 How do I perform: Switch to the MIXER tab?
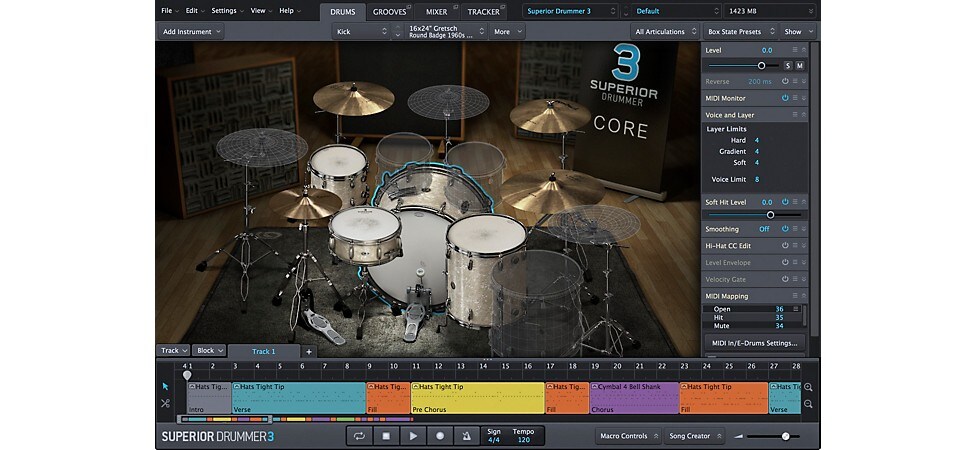437,12
